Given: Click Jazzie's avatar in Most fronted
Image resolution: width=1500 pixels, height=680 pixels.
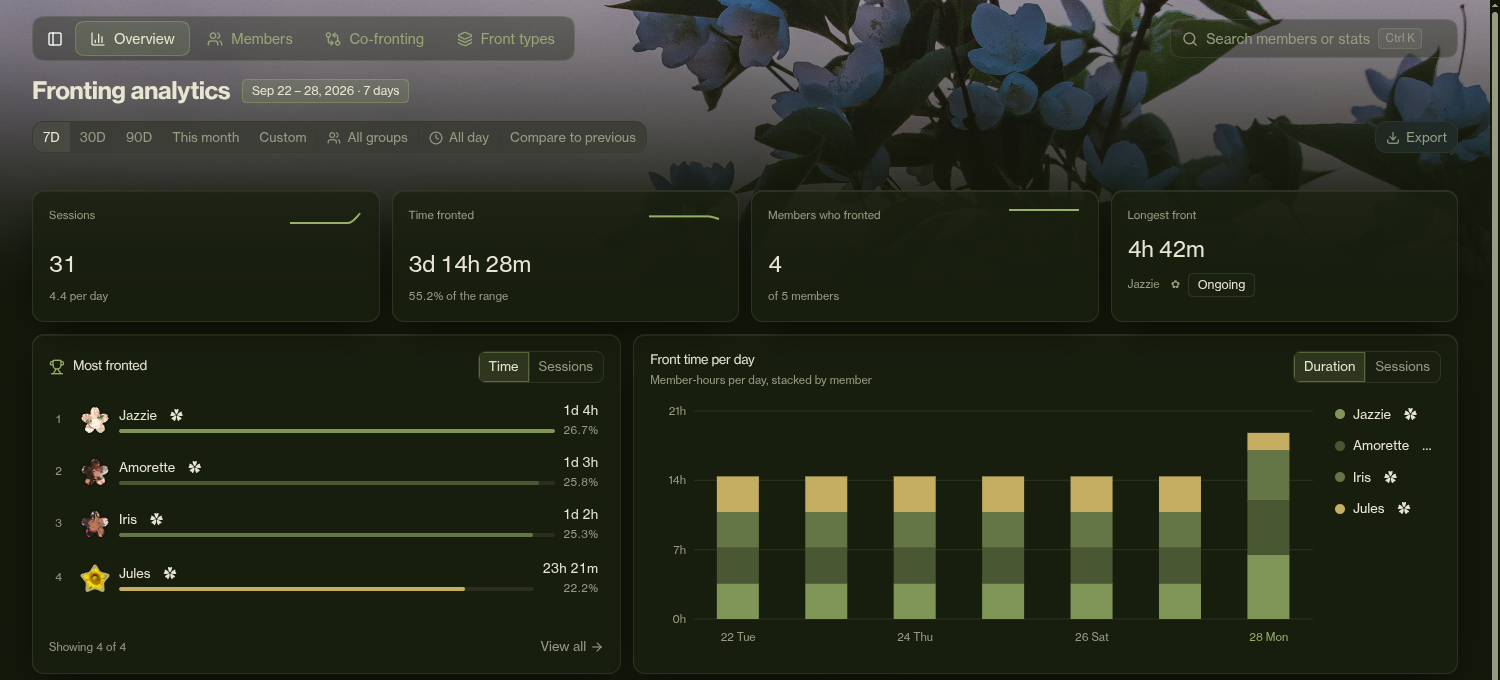Looking at the screenshot, I should pos(95,420).
